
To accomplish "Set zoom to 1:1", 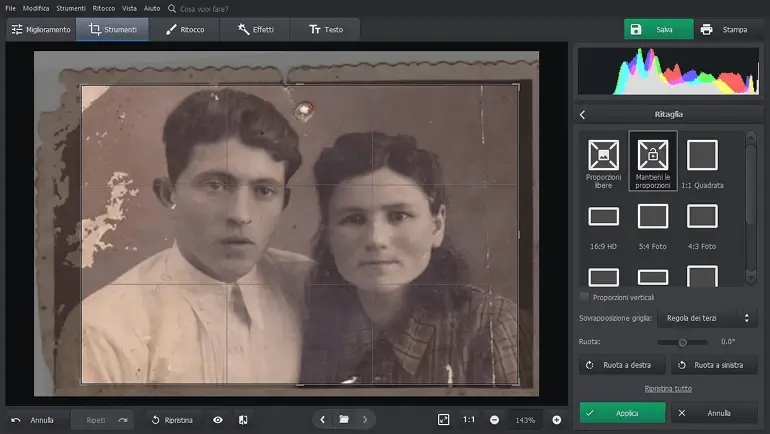I will pos(469,419).
